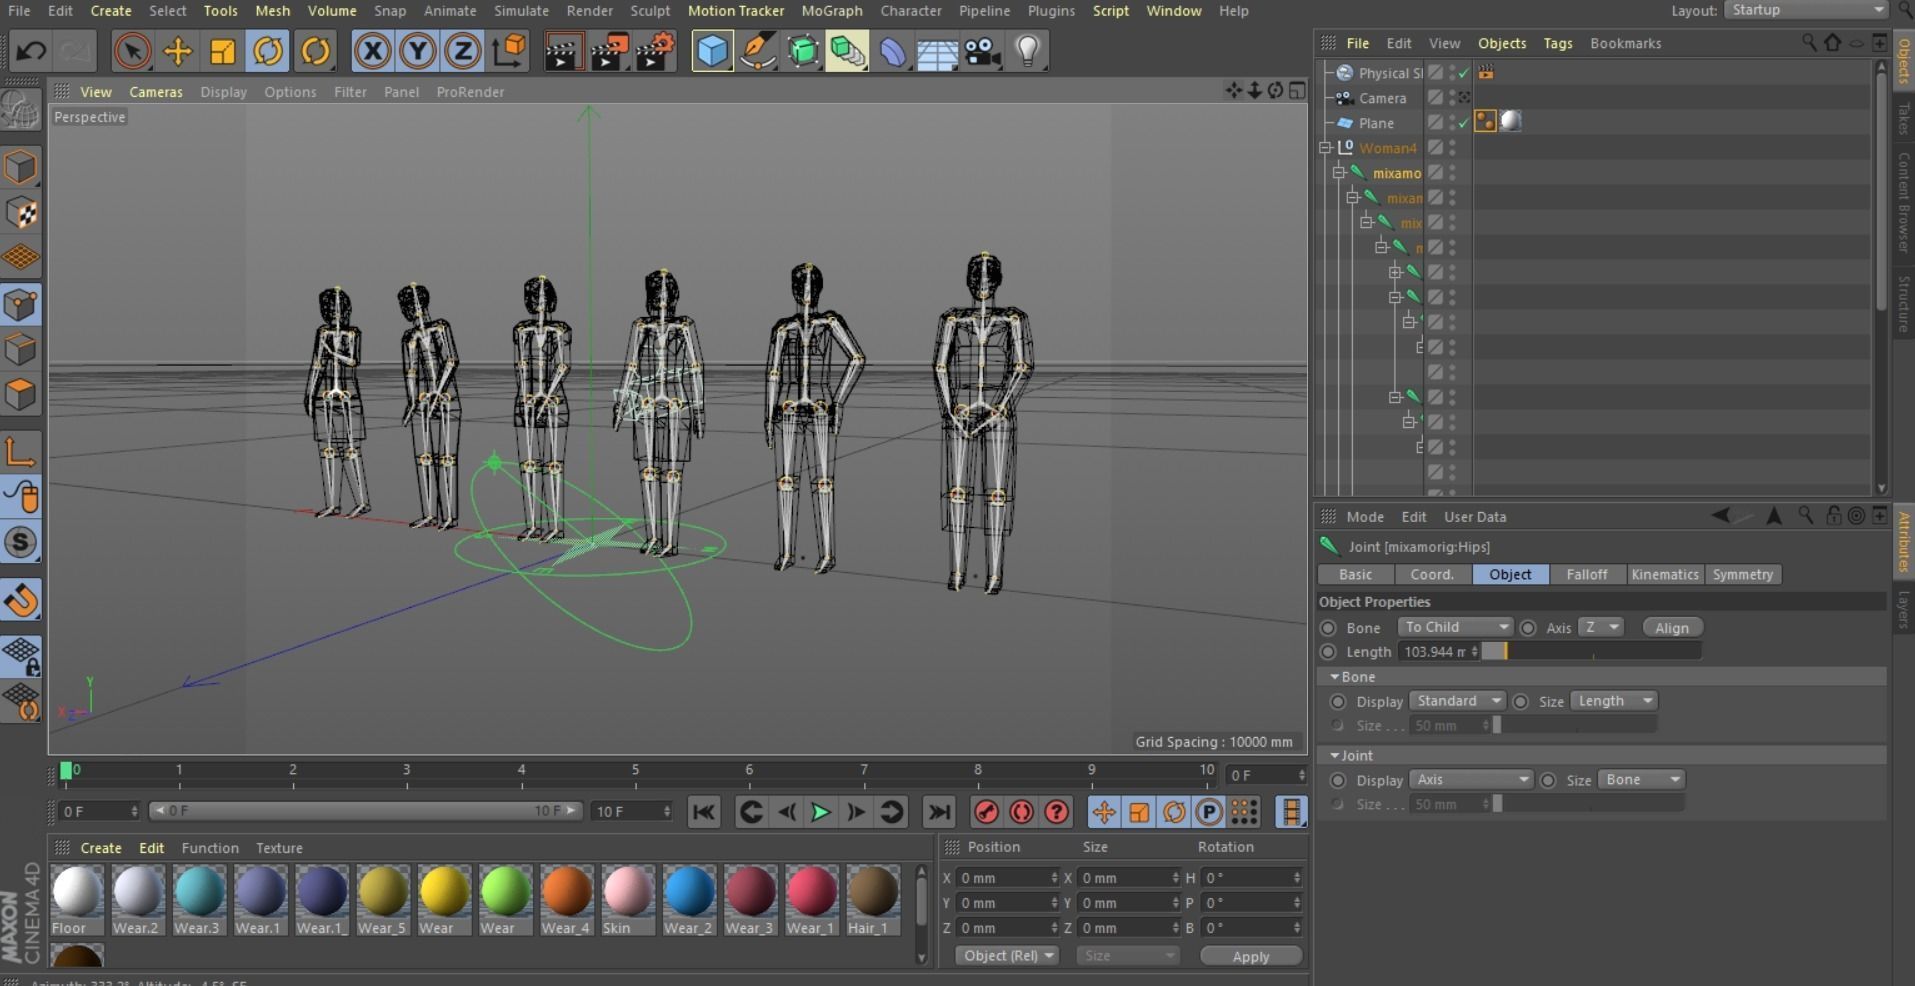Go to start of timeline
This screenshot has width=1915, height=986.
pos(703,812)
